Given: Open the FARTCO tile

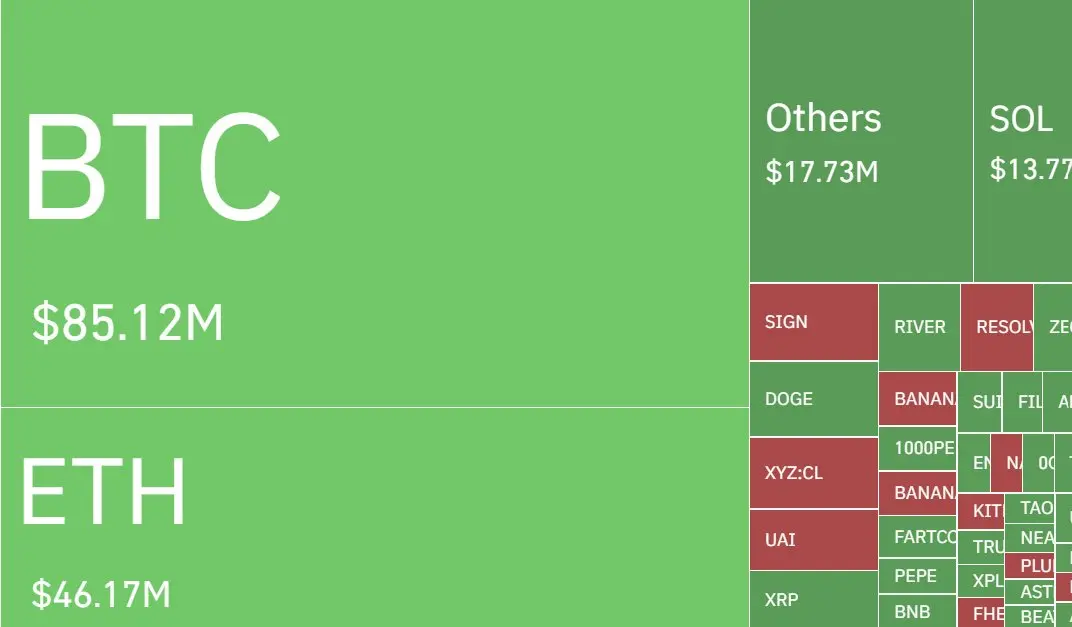Looking at the screenshot, I should click(x=917, y=537).
